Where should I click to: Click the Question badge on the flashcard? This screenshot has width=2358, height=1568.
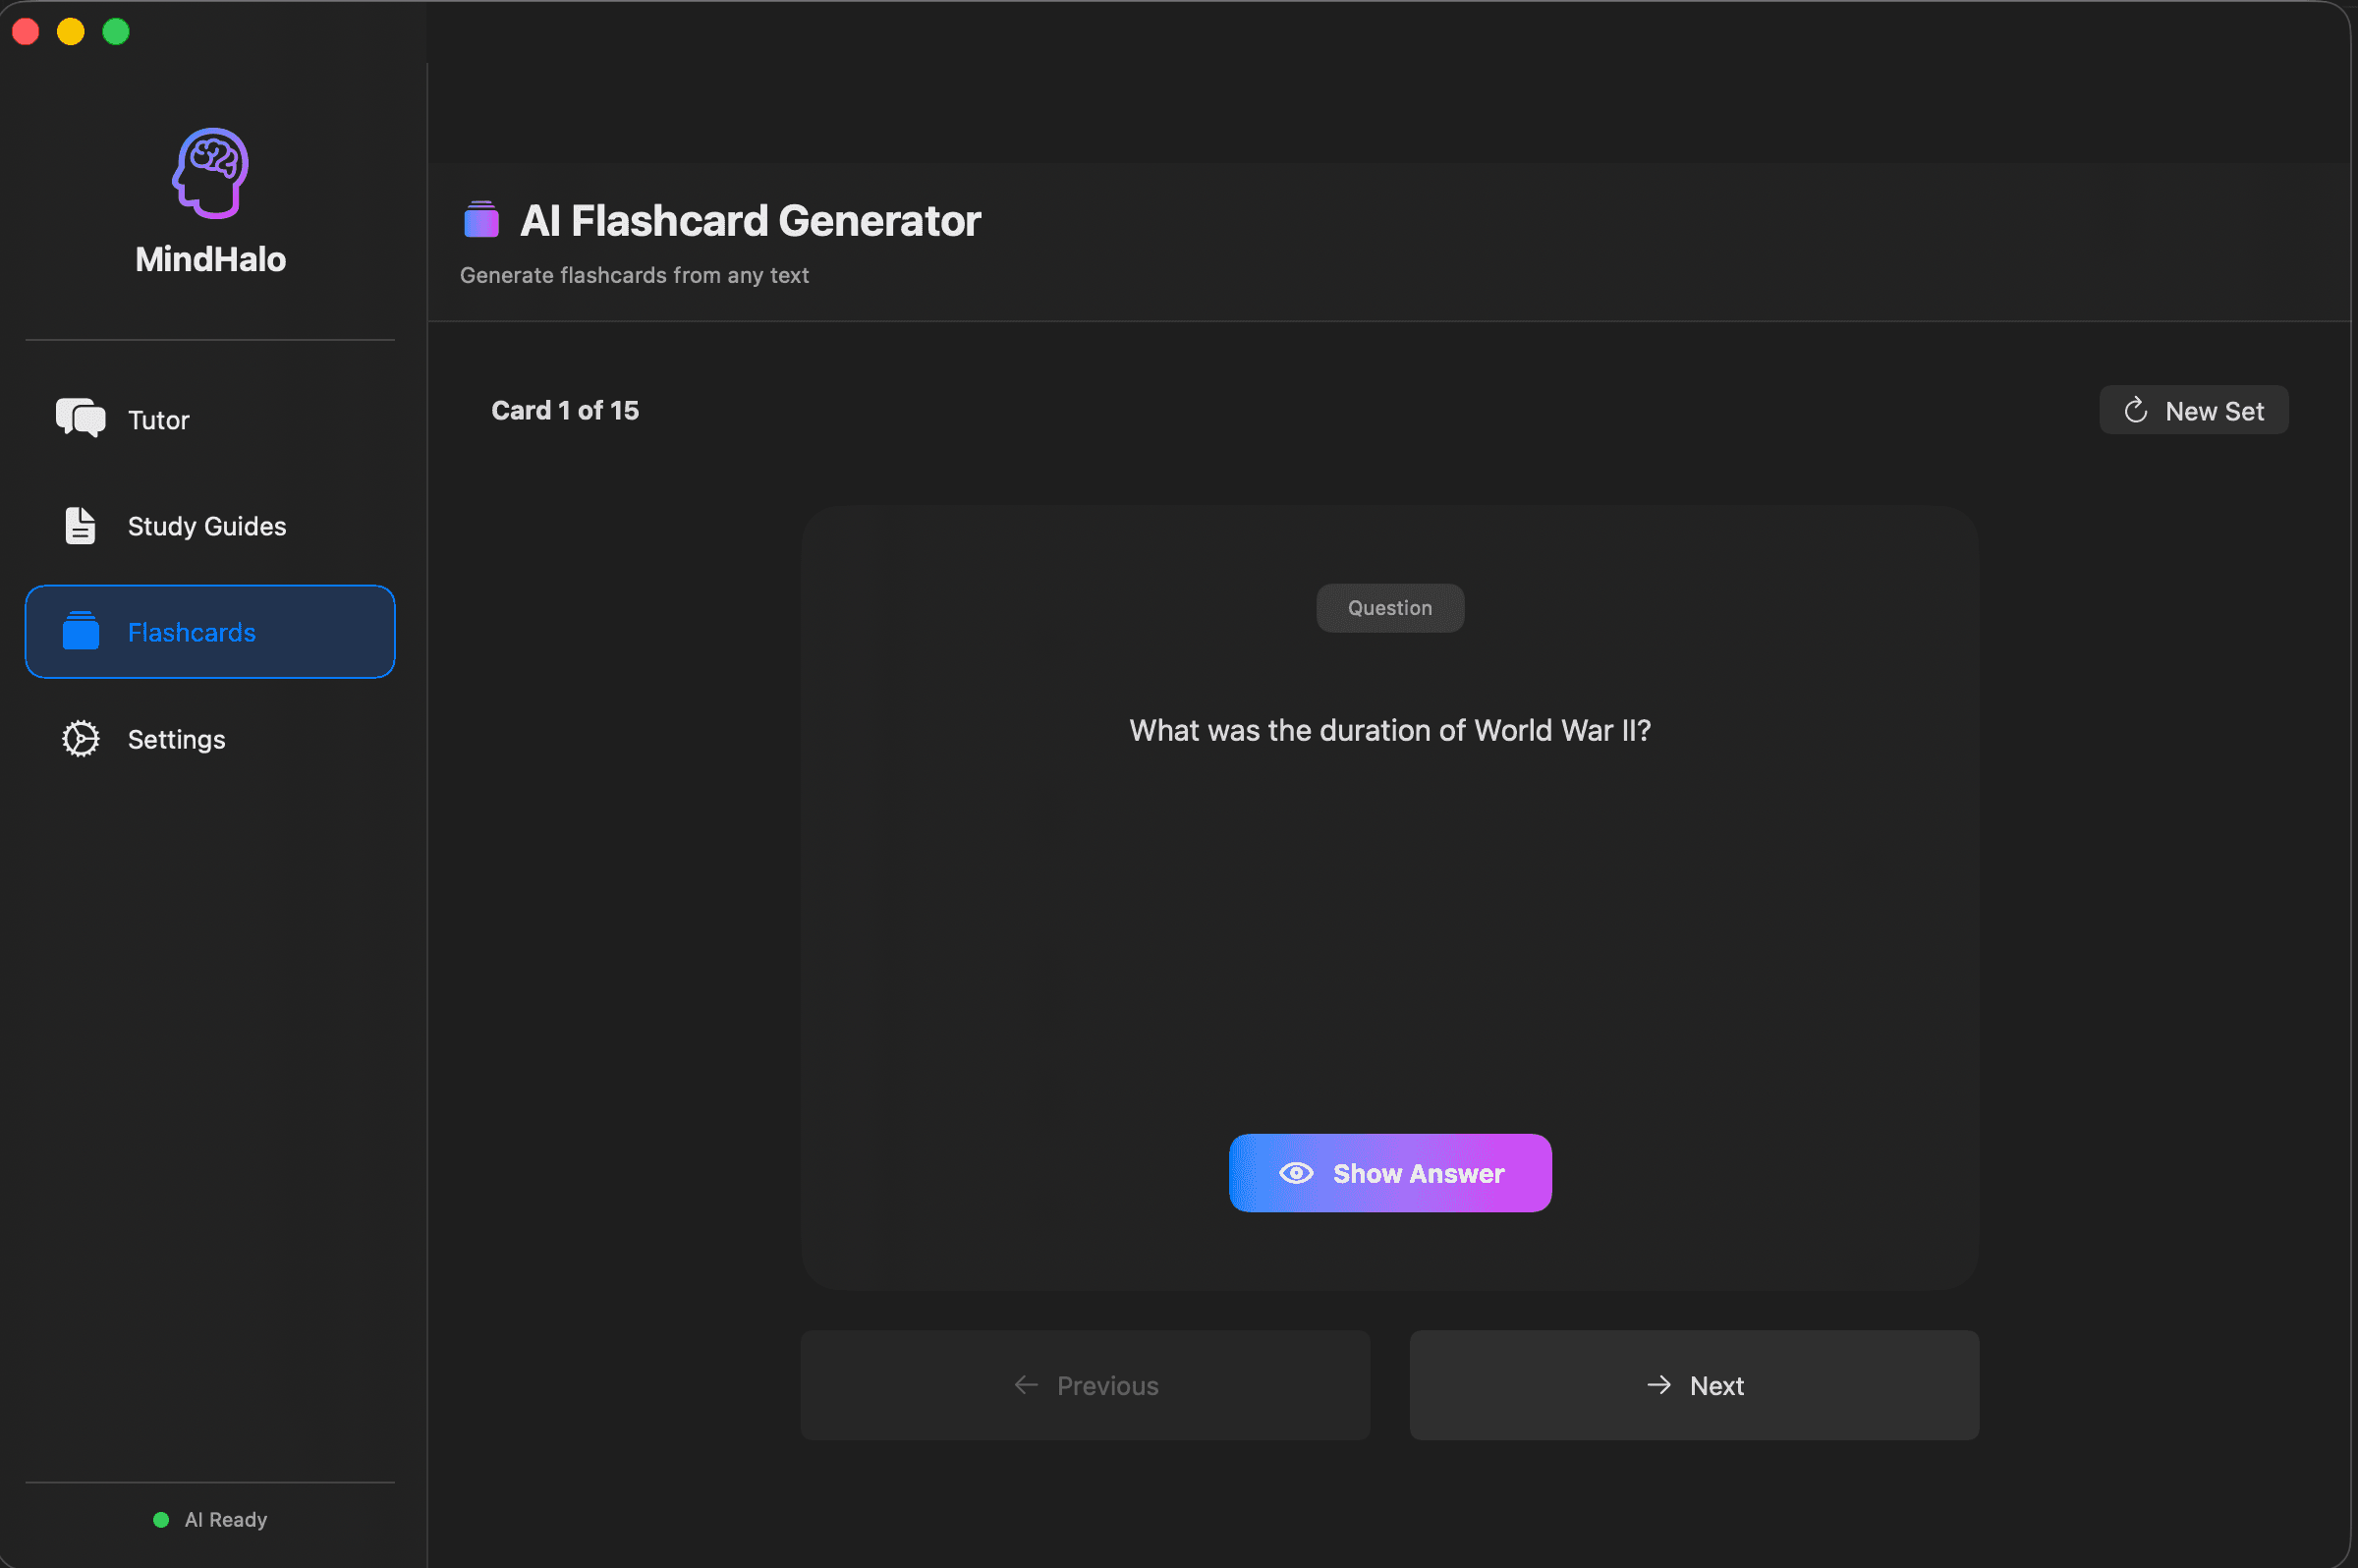(x=1389, y=607)
